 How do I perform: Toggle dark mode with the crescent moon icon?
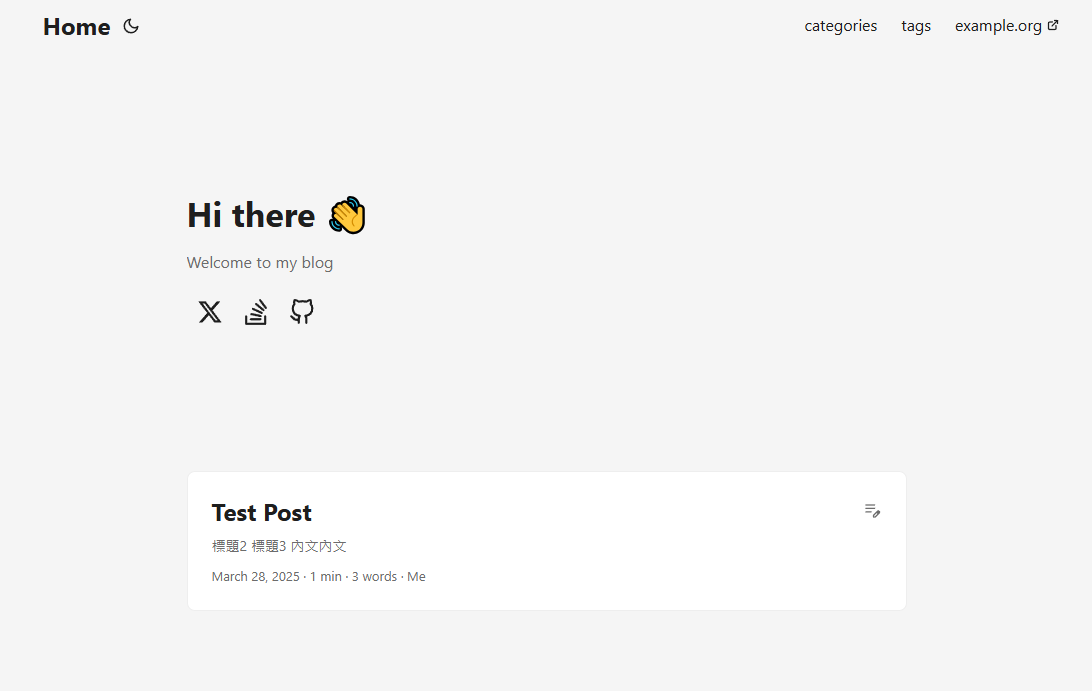pos(130,27)
